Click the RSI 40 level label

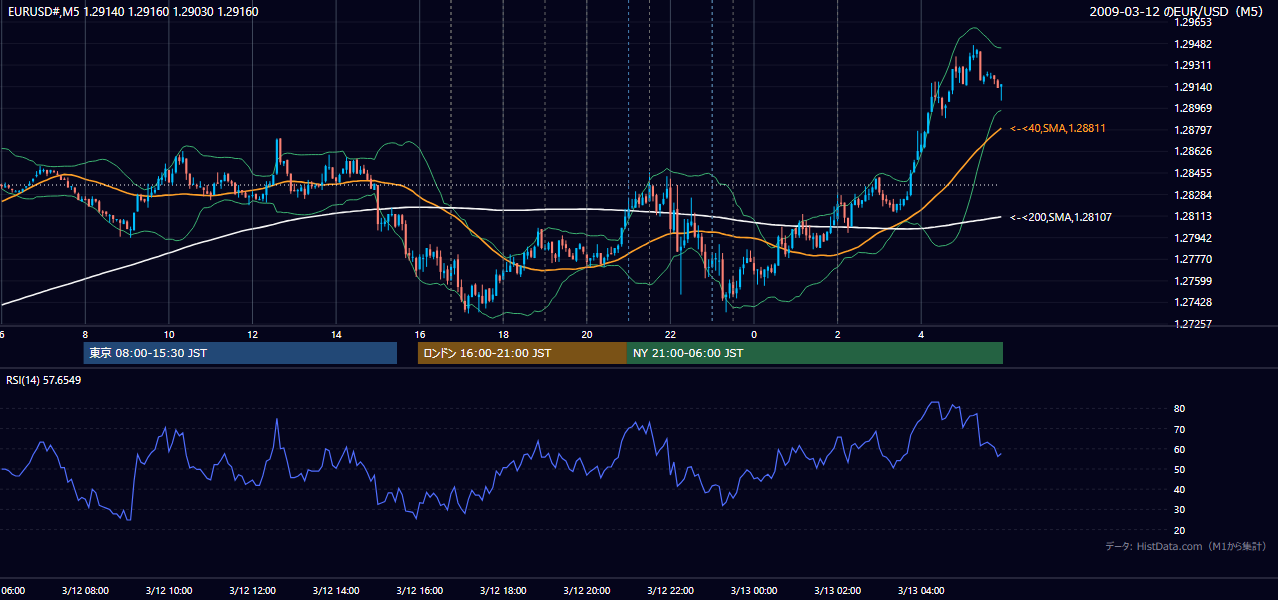coord(1180,489)
